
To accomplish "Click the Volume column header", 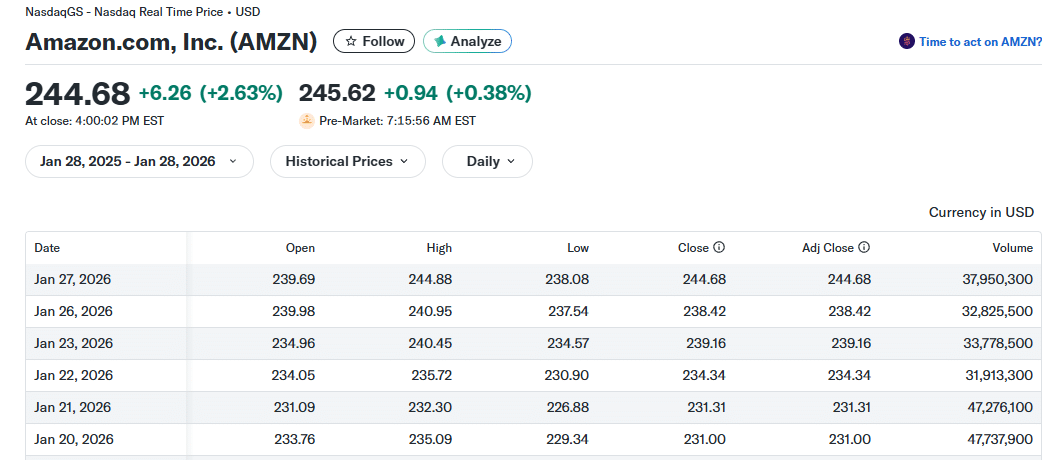I will point(1012,248).
